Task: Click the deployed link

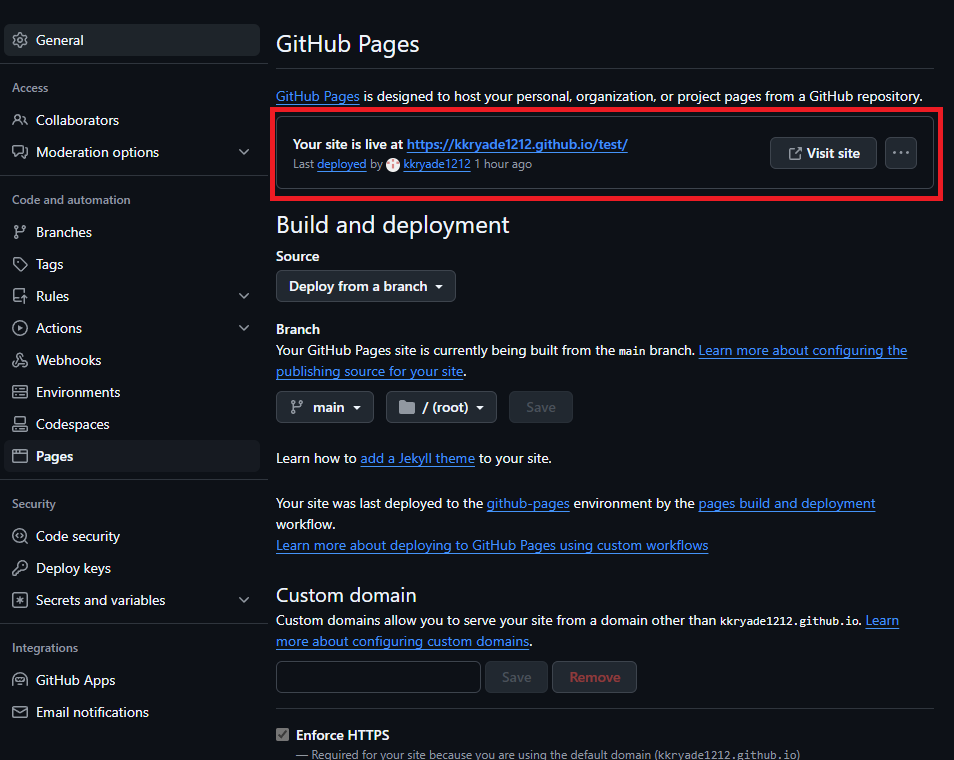Action: pos(341,164)
